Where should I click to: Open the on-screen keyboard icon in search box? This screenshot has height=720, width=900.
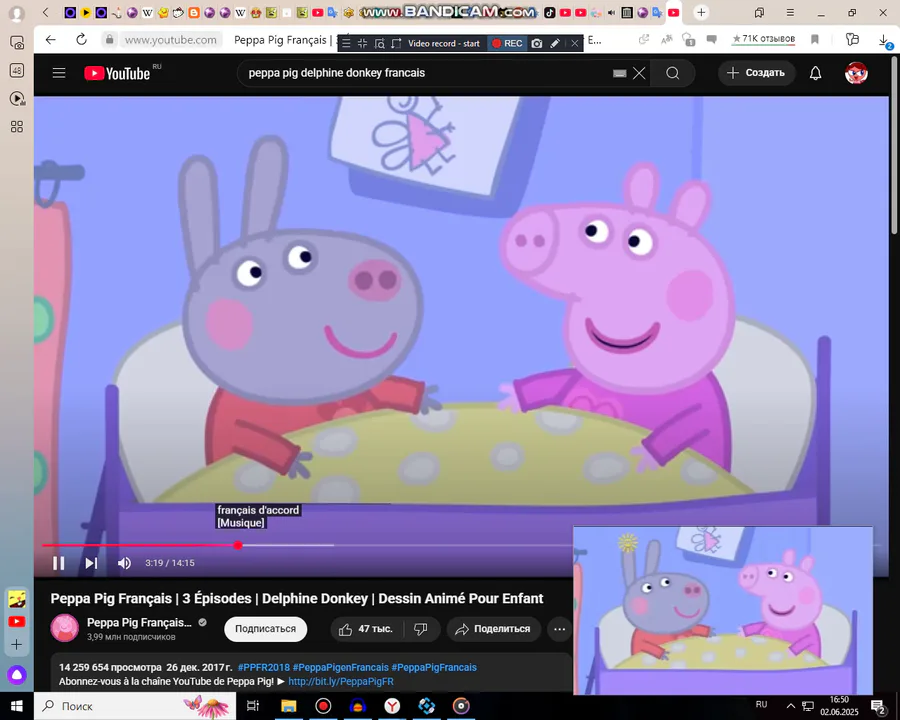point(619,73)
